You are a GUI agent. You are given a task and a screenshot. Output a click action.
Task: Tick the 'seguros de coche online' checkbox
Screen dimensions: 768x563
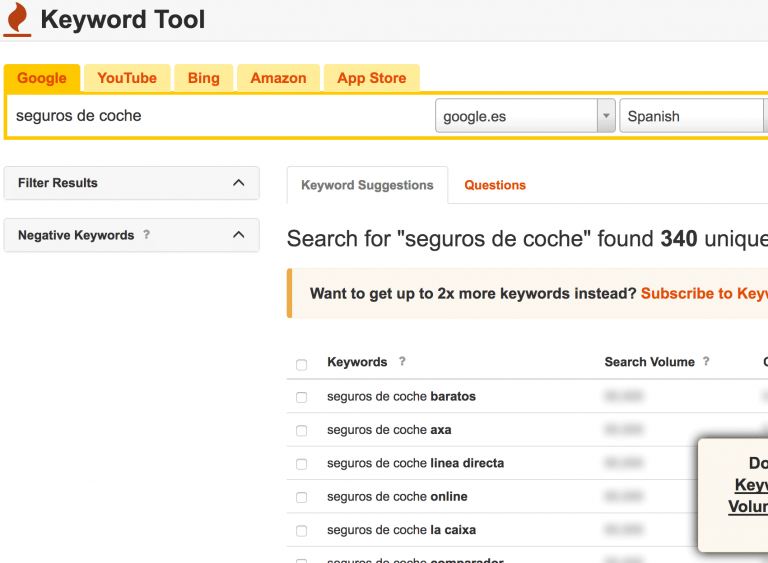[302, 497]
